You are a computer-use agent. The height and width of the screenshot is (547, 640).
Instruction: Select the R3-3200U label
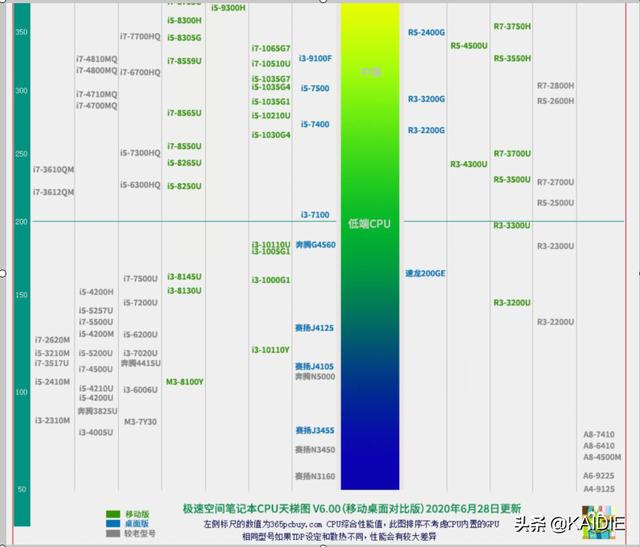(x=512, y=302)
